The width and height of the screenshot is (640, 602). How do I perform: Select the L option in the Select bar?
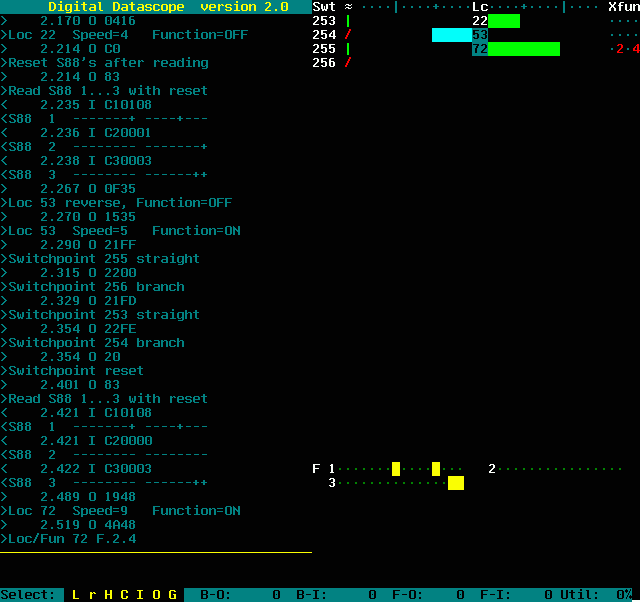click(x=76, y=594)
